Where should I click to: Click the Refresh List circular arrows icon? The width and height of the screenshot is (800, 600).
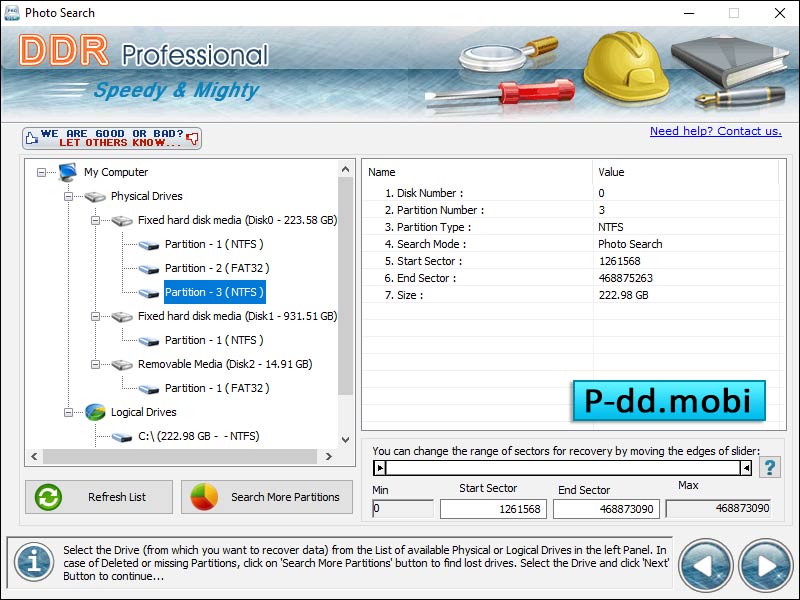tap(48, 497)
